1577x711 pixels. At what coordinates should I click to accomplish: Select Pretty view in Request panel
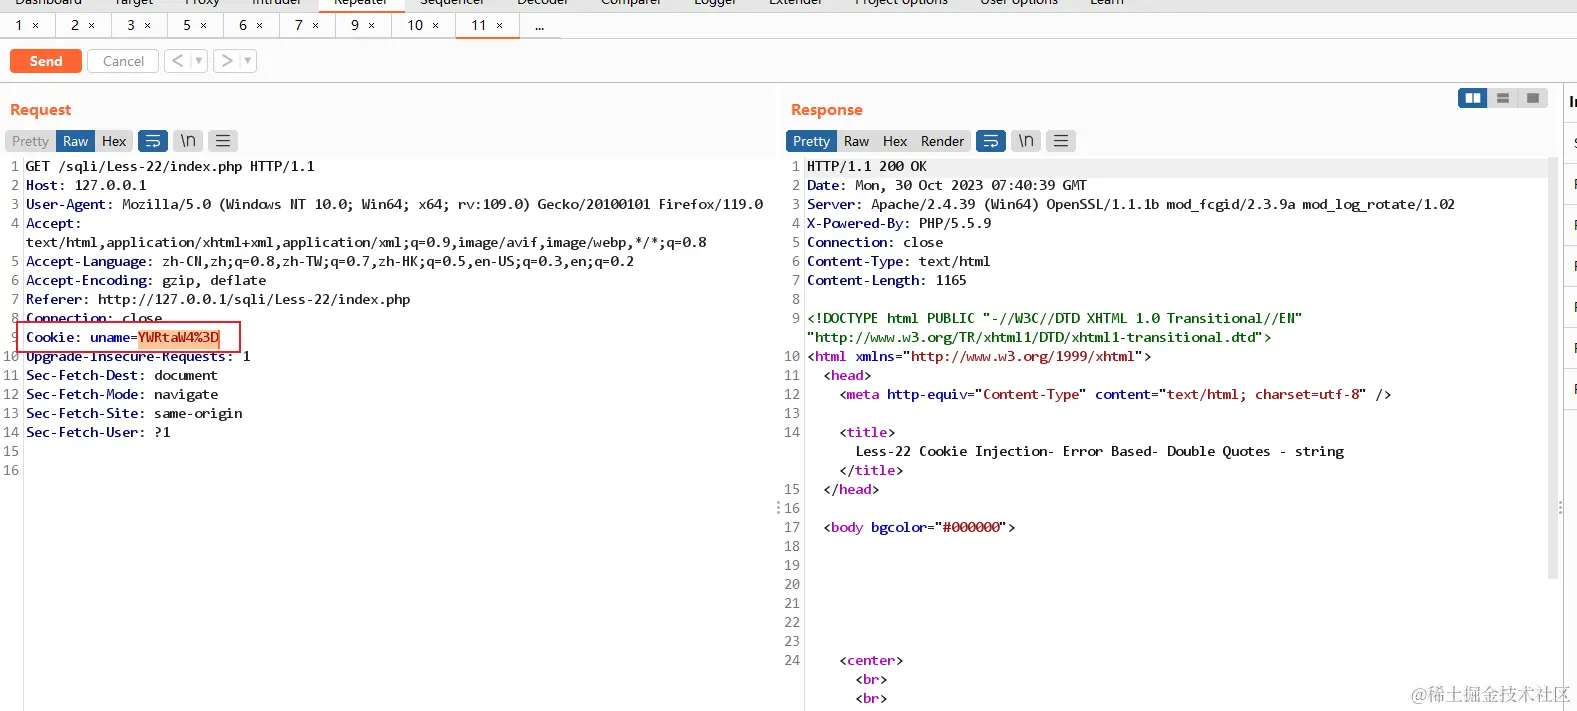30,141
